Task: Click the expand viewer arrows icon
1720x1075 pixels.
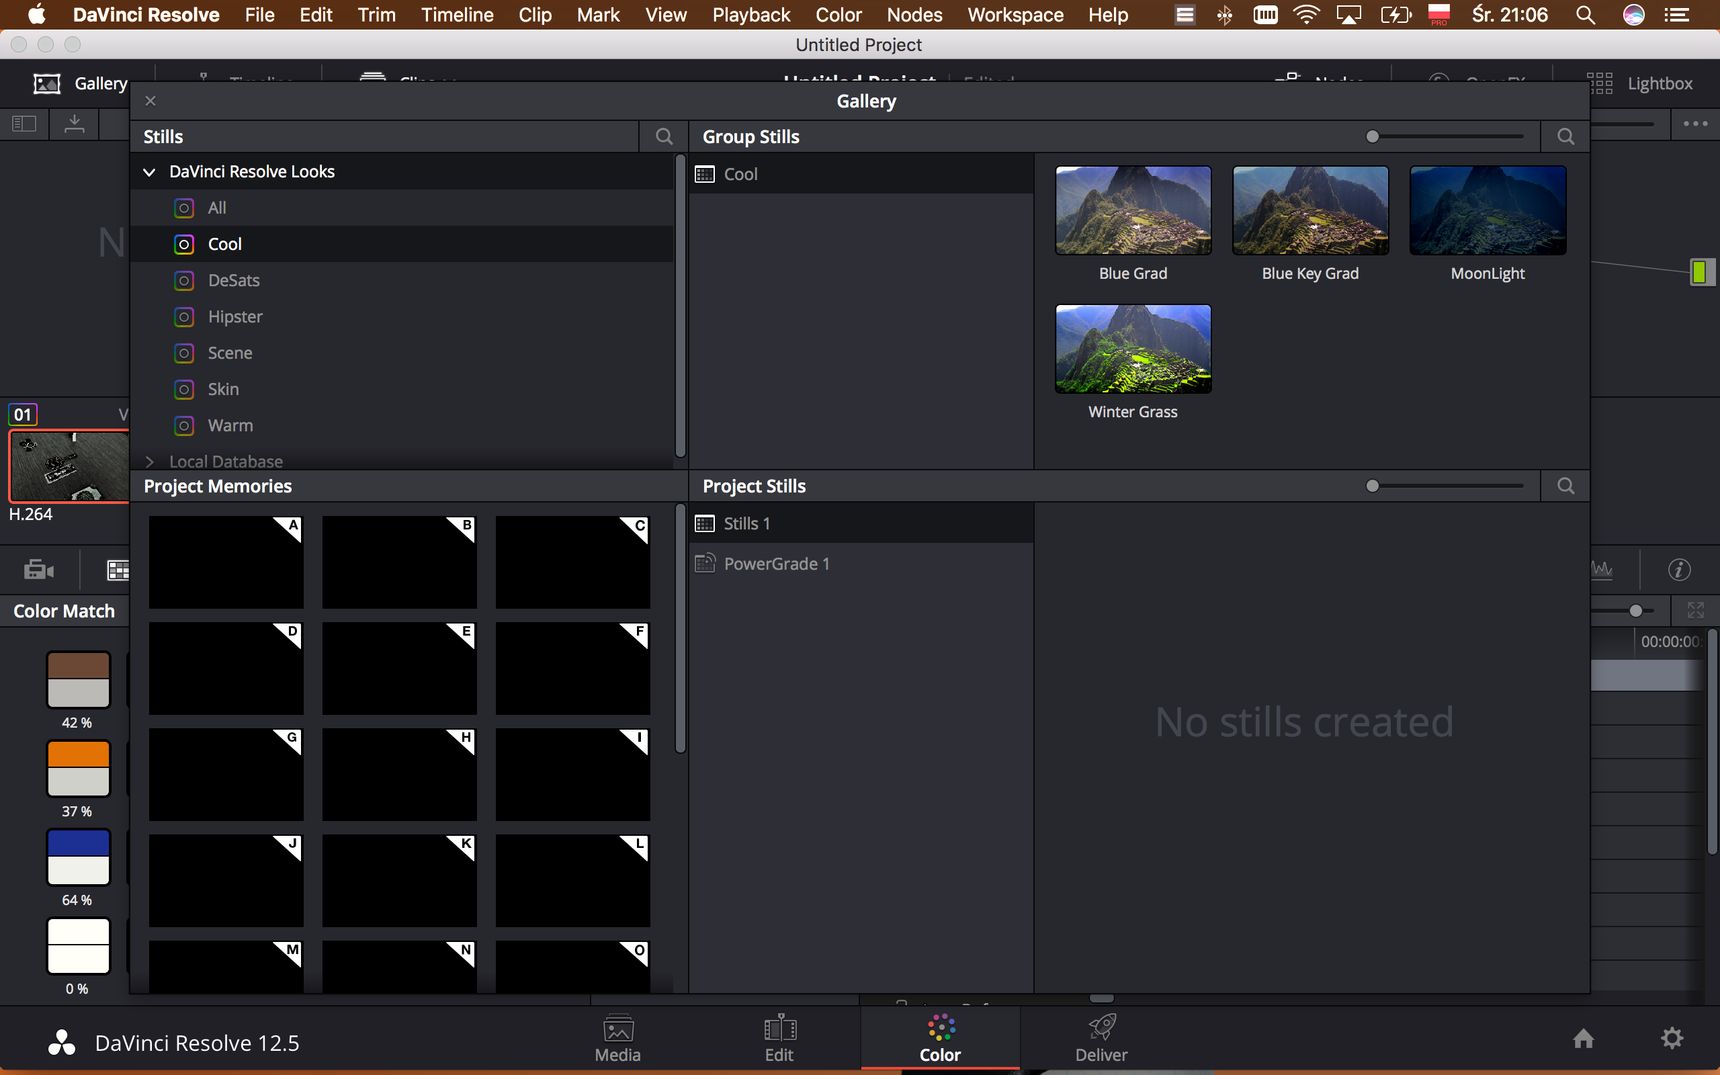Action: [1695, 610]
